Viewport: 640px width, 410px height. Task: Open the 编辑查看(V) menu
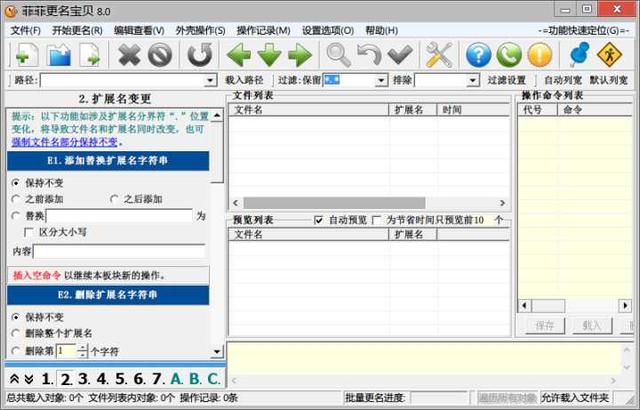[x=139, y=31]
